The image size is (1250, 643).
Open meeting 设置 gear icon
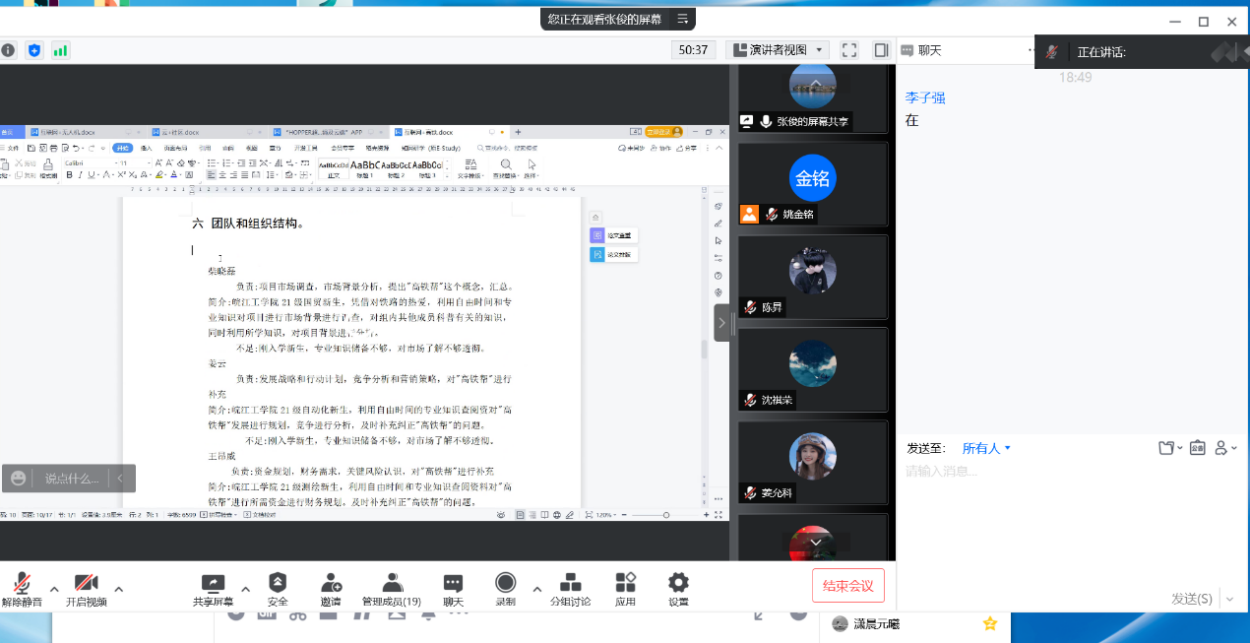tap(678, 584)
